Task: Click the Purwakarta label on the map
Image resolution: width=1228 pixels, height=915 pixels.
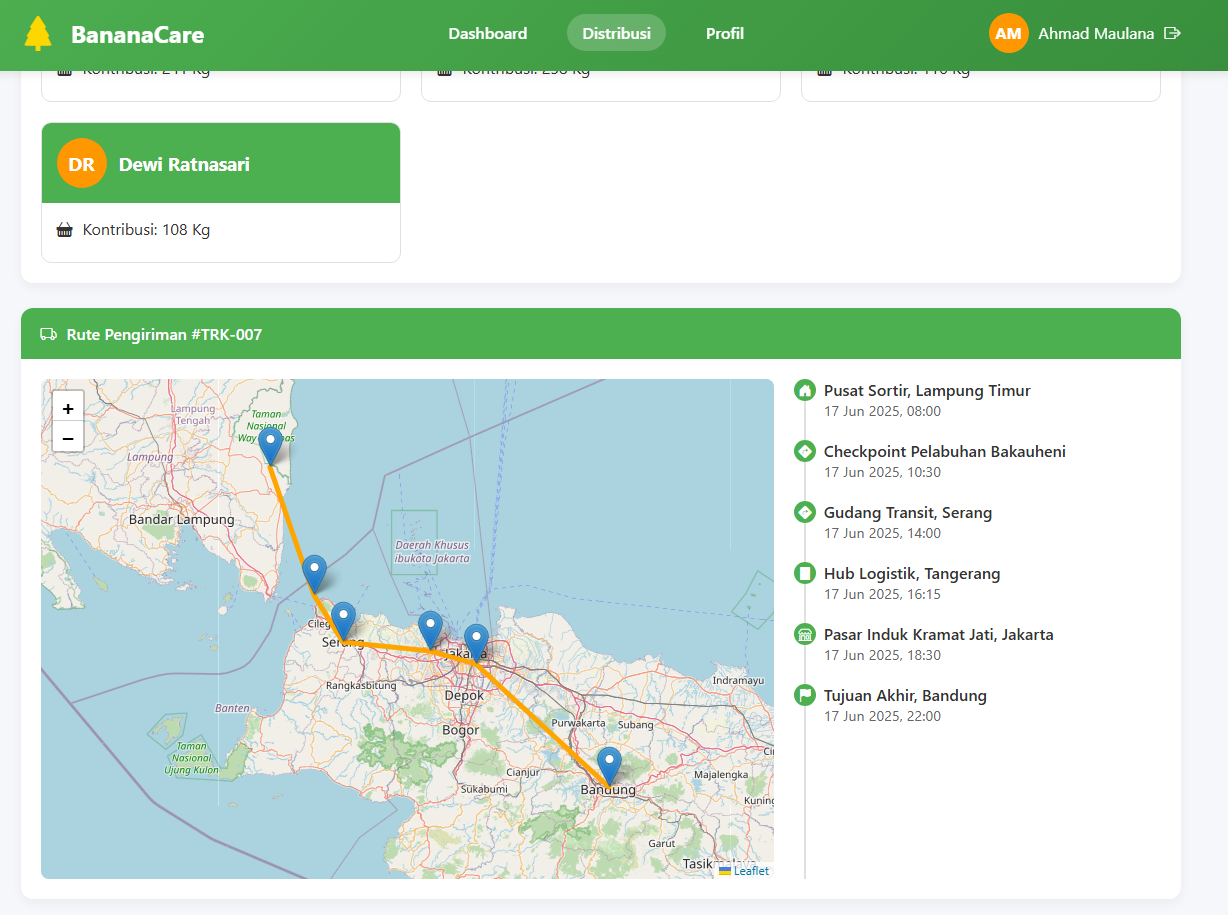Action: [x=579, y=723]
